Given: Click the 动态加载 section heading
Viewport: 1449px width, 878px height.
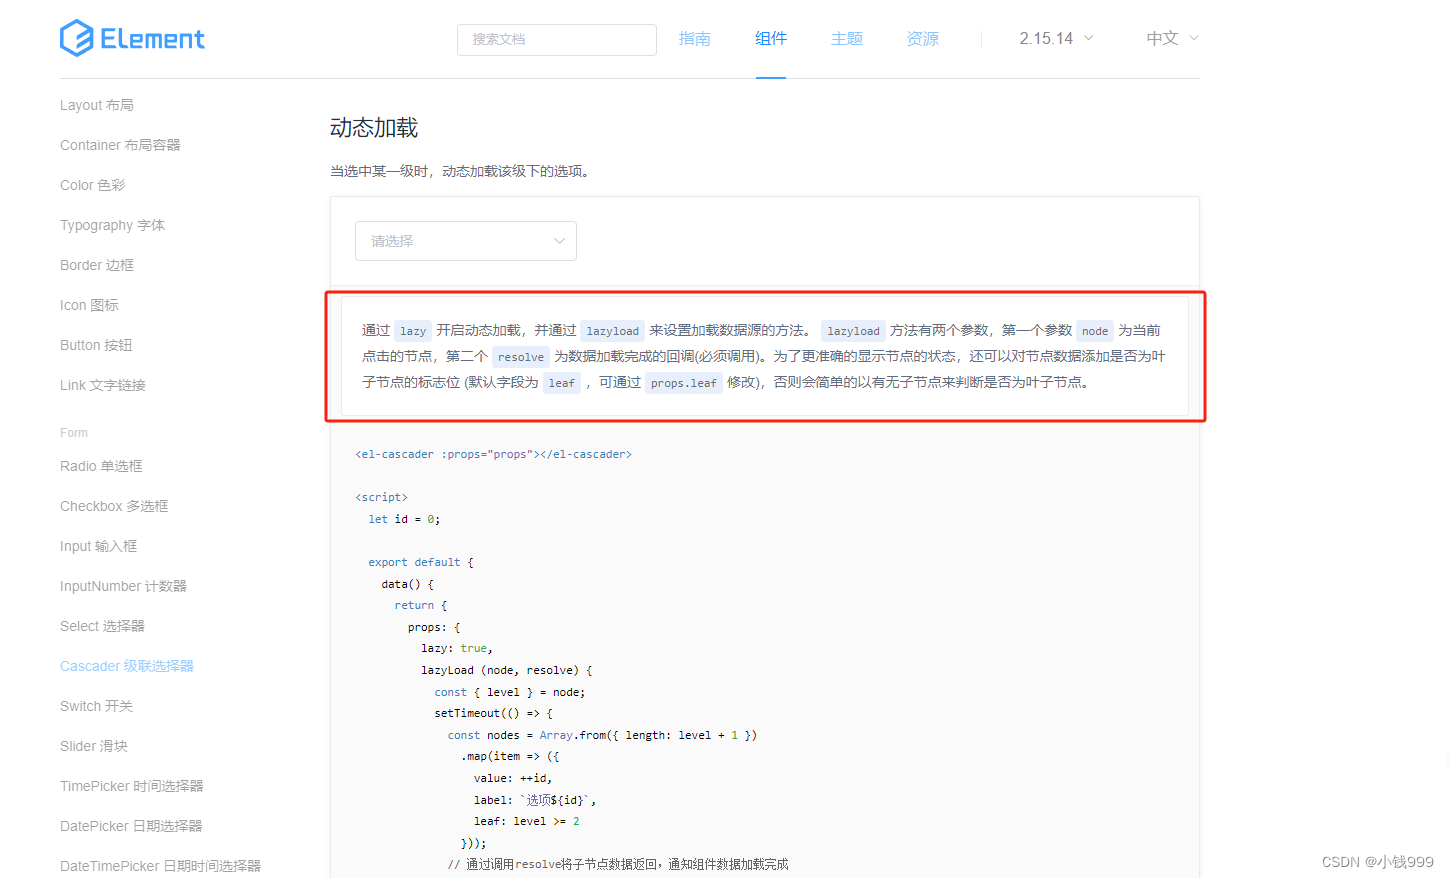Looking at the screenshot, I should (374, 128).
